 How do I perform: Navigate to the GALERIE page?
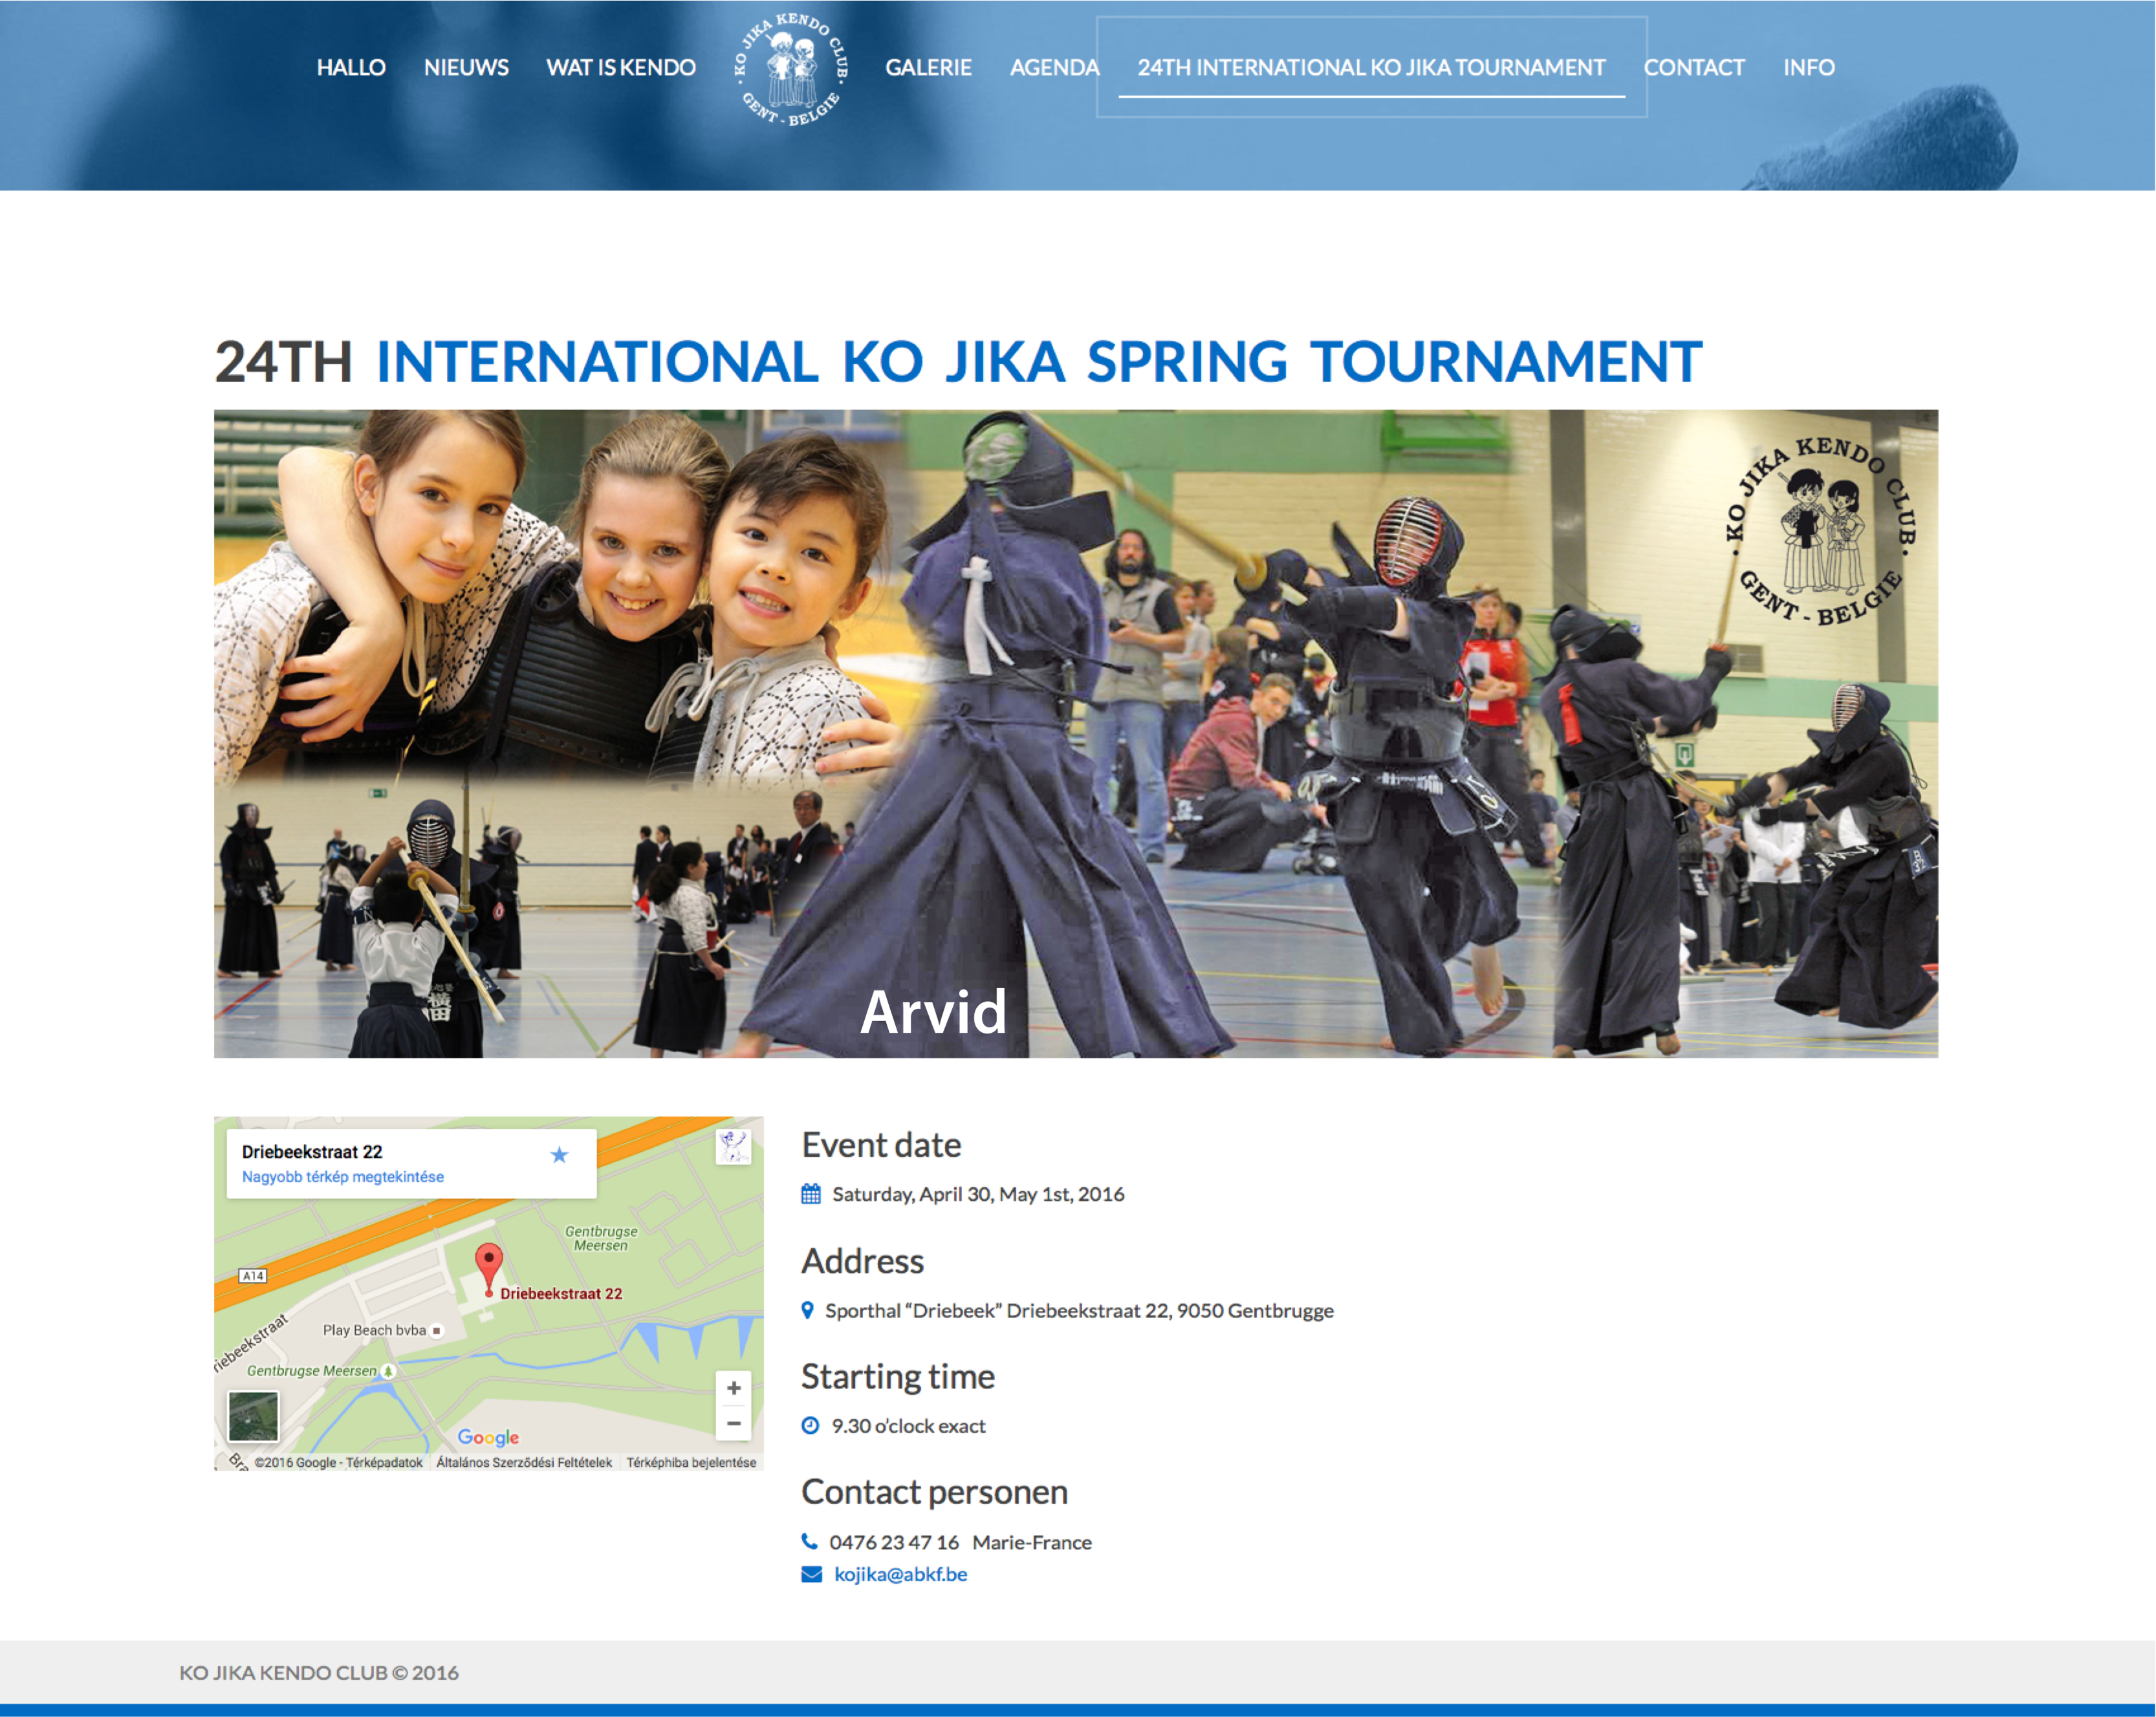(928, 67)
